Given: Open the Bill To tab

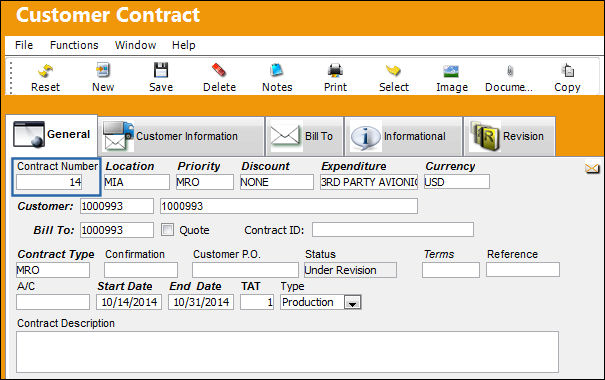Looking at the screenshot, I should 304,136.
